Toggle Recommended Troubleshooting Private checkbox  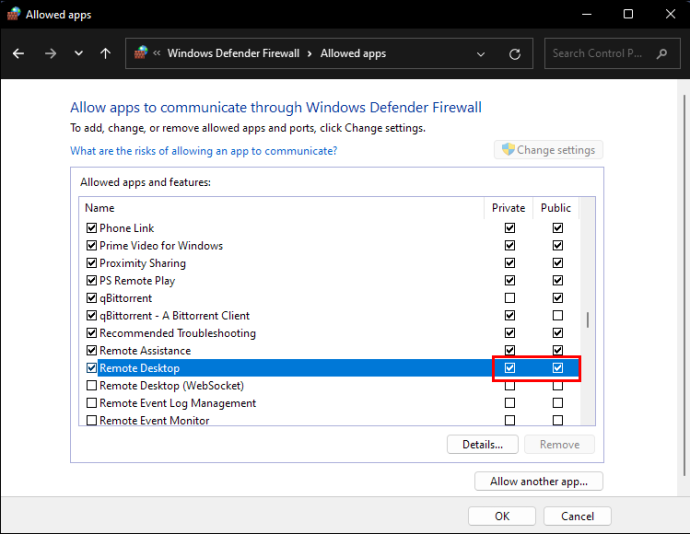pos(510,333)
